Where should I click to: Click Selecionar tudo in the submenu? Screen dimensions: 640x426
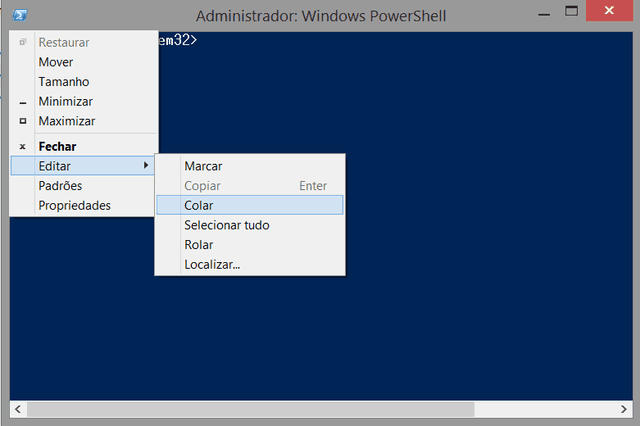pyautogui.click(x=250, y=225)
